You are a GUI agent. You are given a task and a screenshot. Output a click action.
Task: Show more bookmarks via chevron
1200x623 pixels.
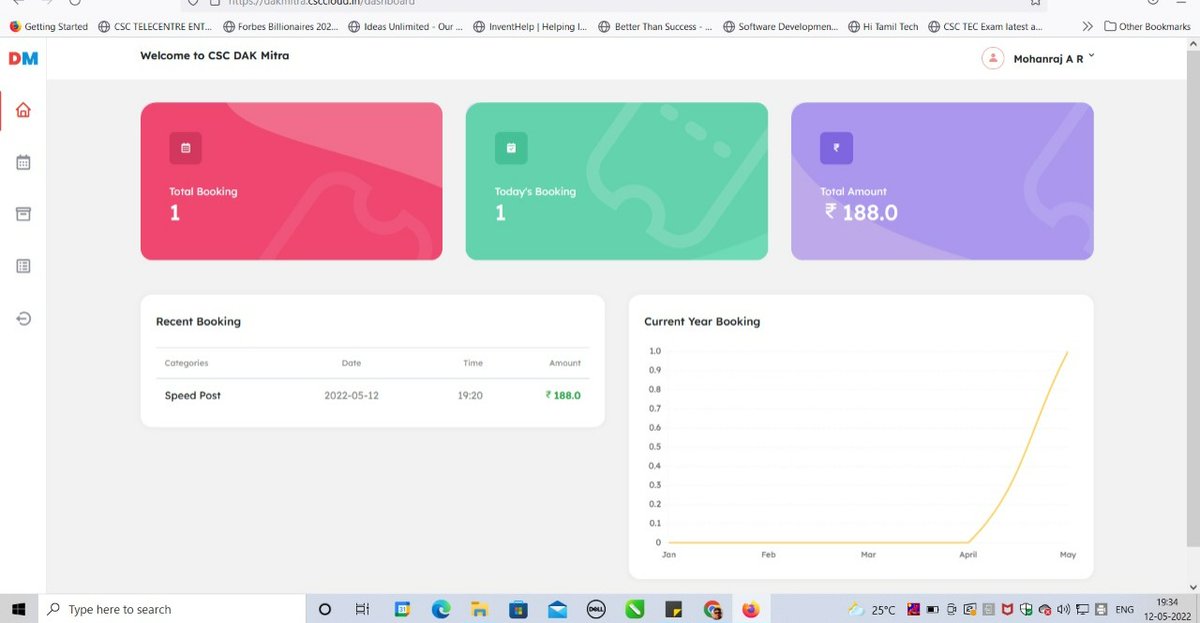pyautogui.click(x=1087, y=27)
